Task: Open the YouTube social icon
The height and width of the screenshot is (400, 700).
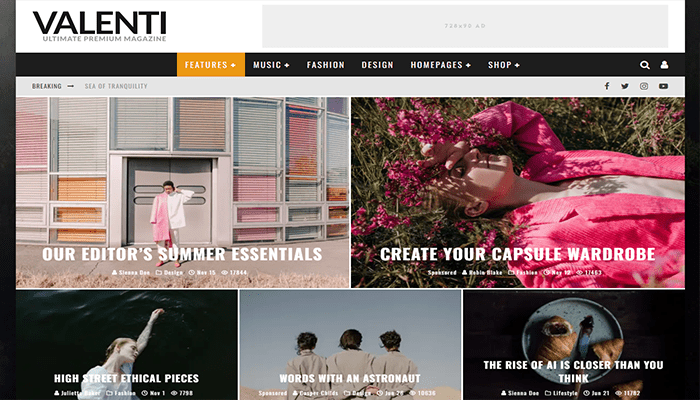Action: pos(663,86)
